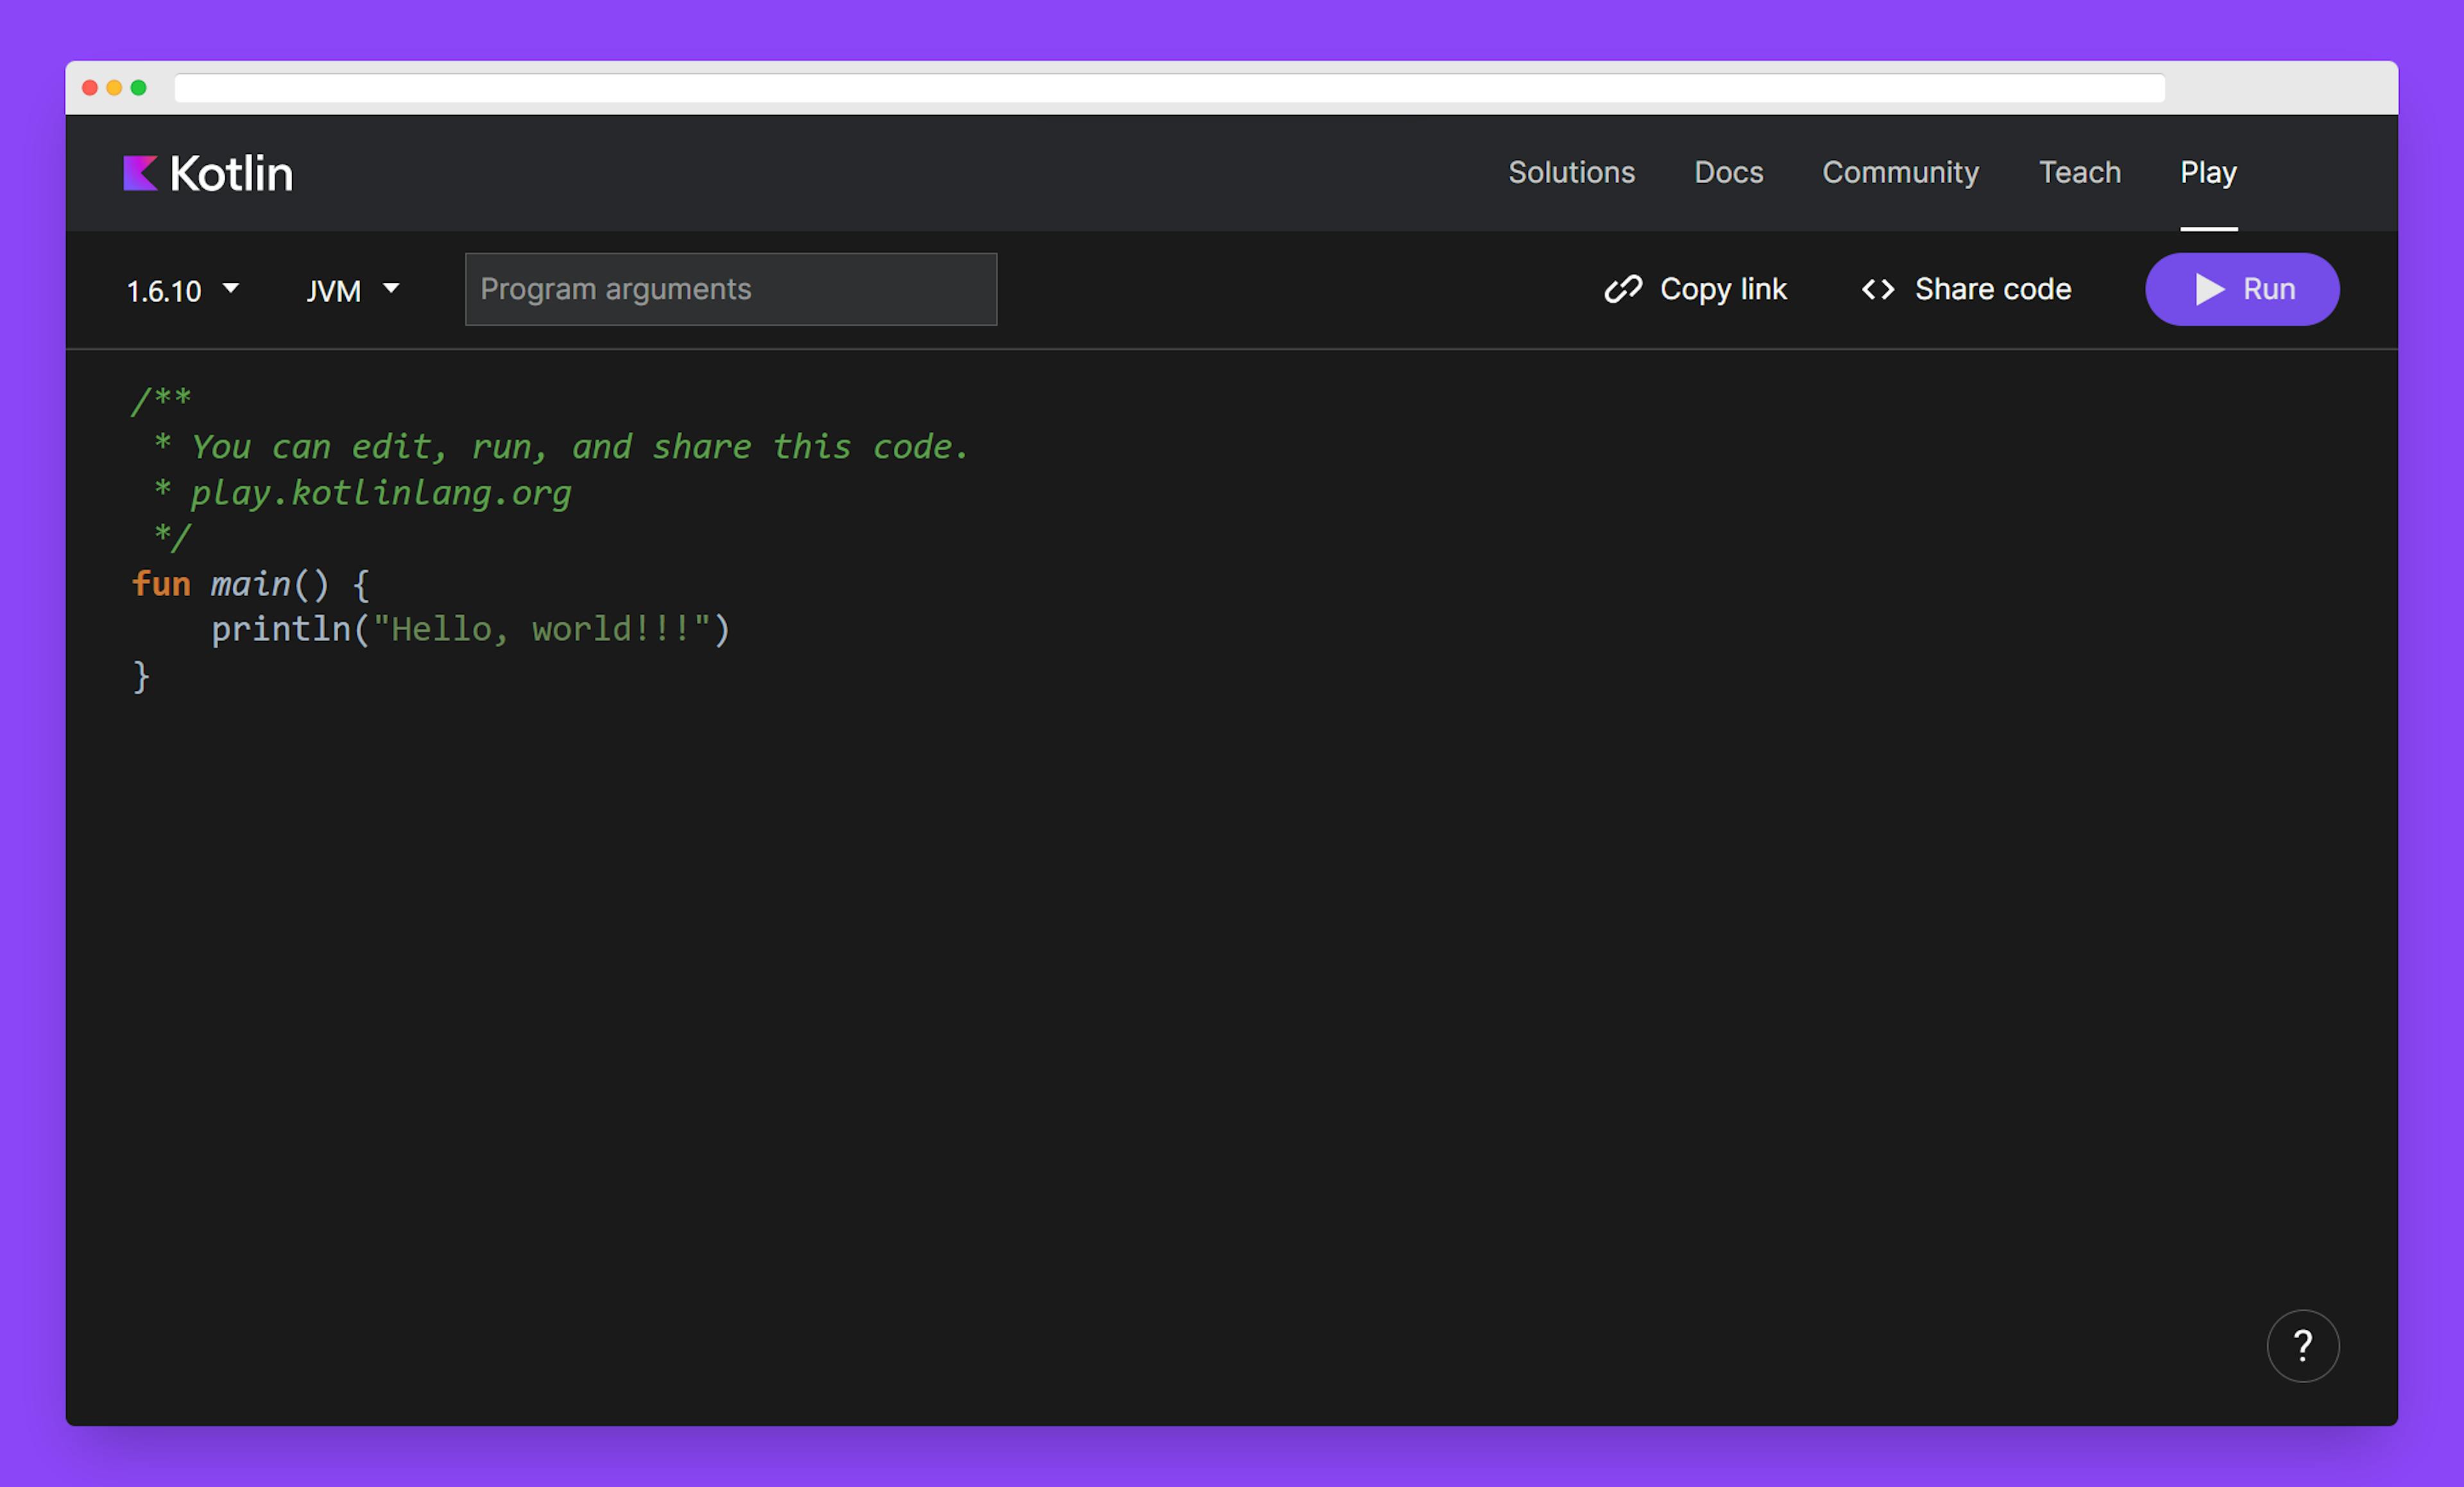Click the yellow minimize window dot
Screen dimensions: 2464x1487
(x=114, y=88)
